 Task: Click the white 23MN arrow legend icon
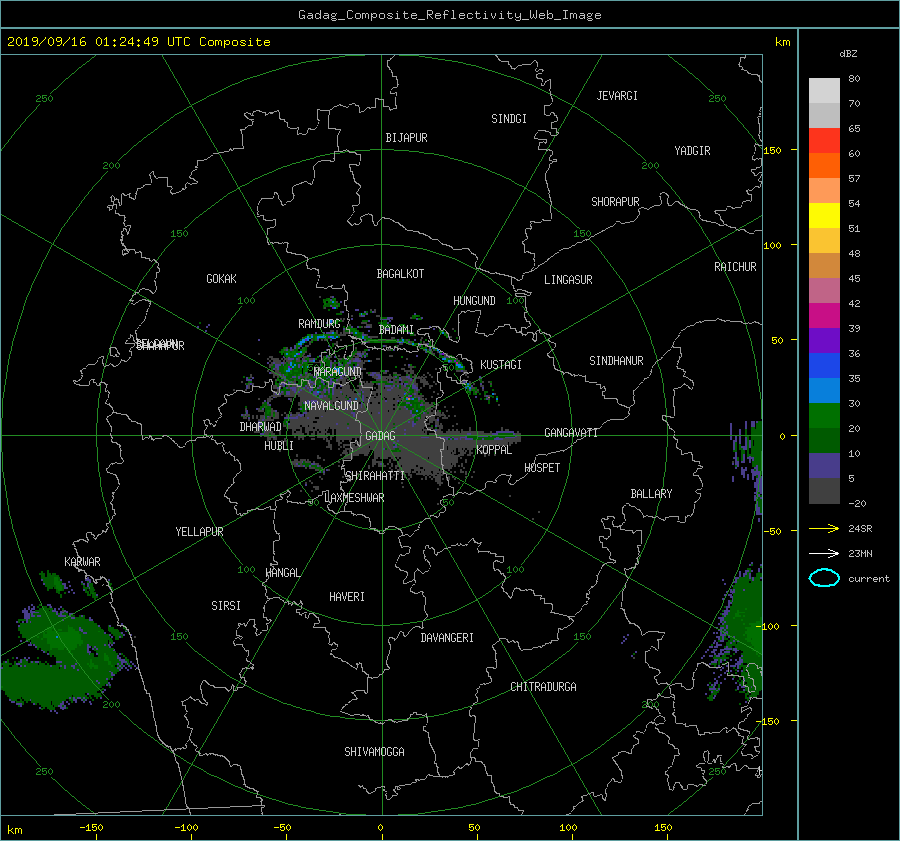pyautogui.click(x=824, y=553)
